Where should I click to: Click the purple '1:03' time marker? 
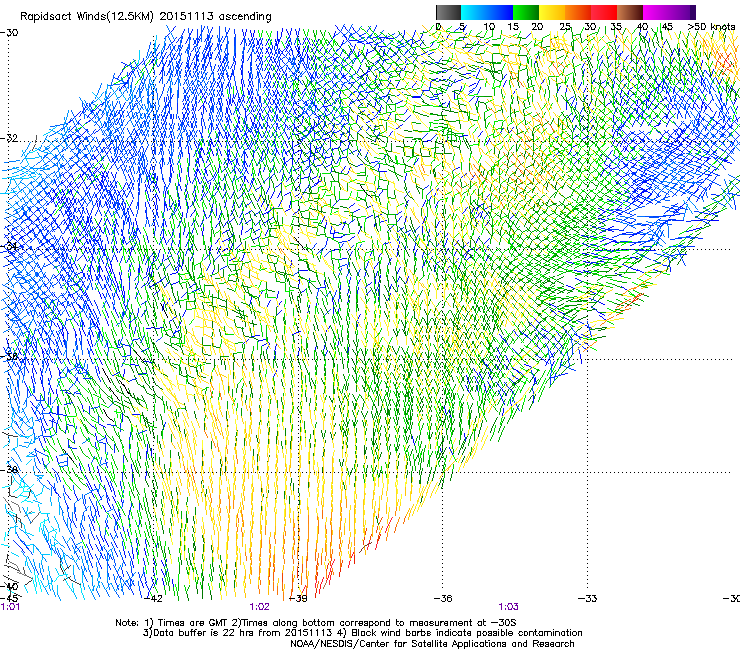pos(508,607)
